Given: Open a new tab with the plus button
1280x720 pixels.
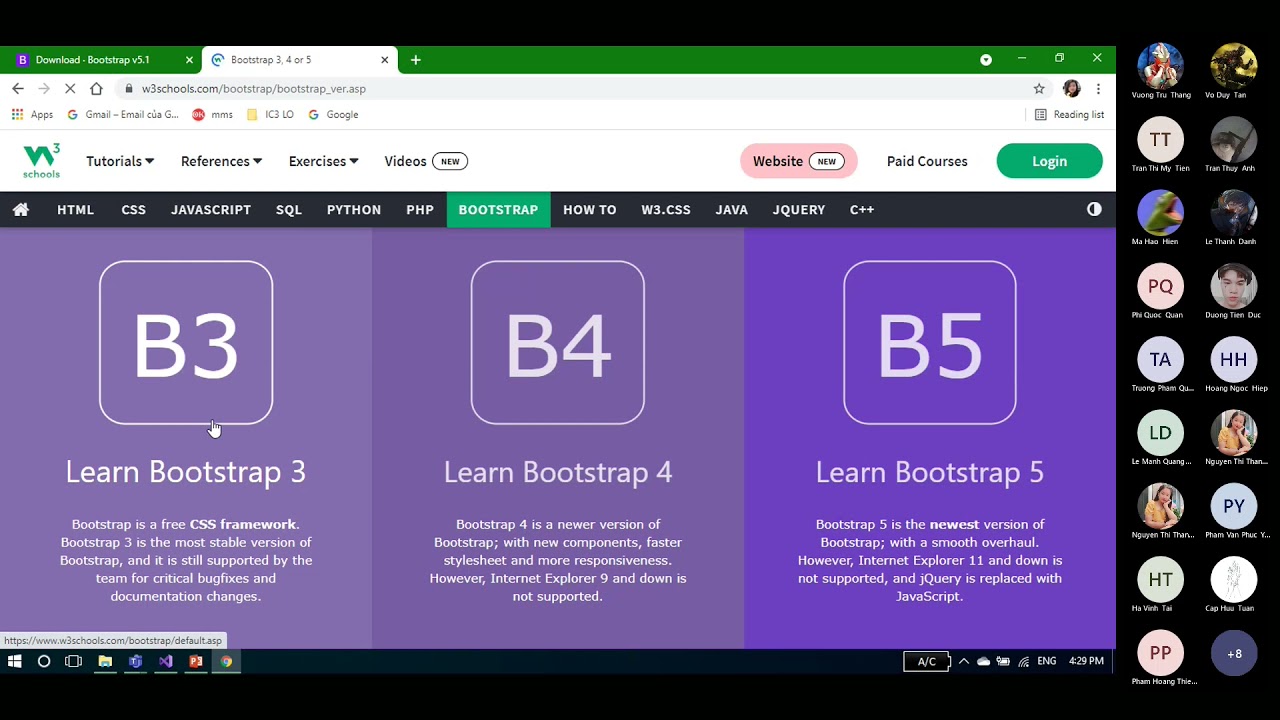Looking at the screenshot, I should (x=415, y=60).
